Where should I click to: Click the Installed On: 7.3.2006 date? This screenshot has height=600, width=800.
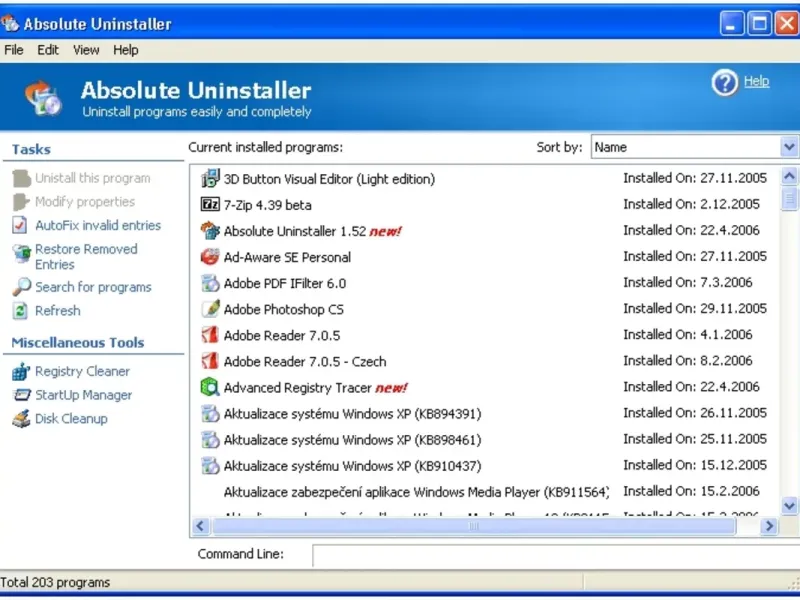[x=688, y=282]
